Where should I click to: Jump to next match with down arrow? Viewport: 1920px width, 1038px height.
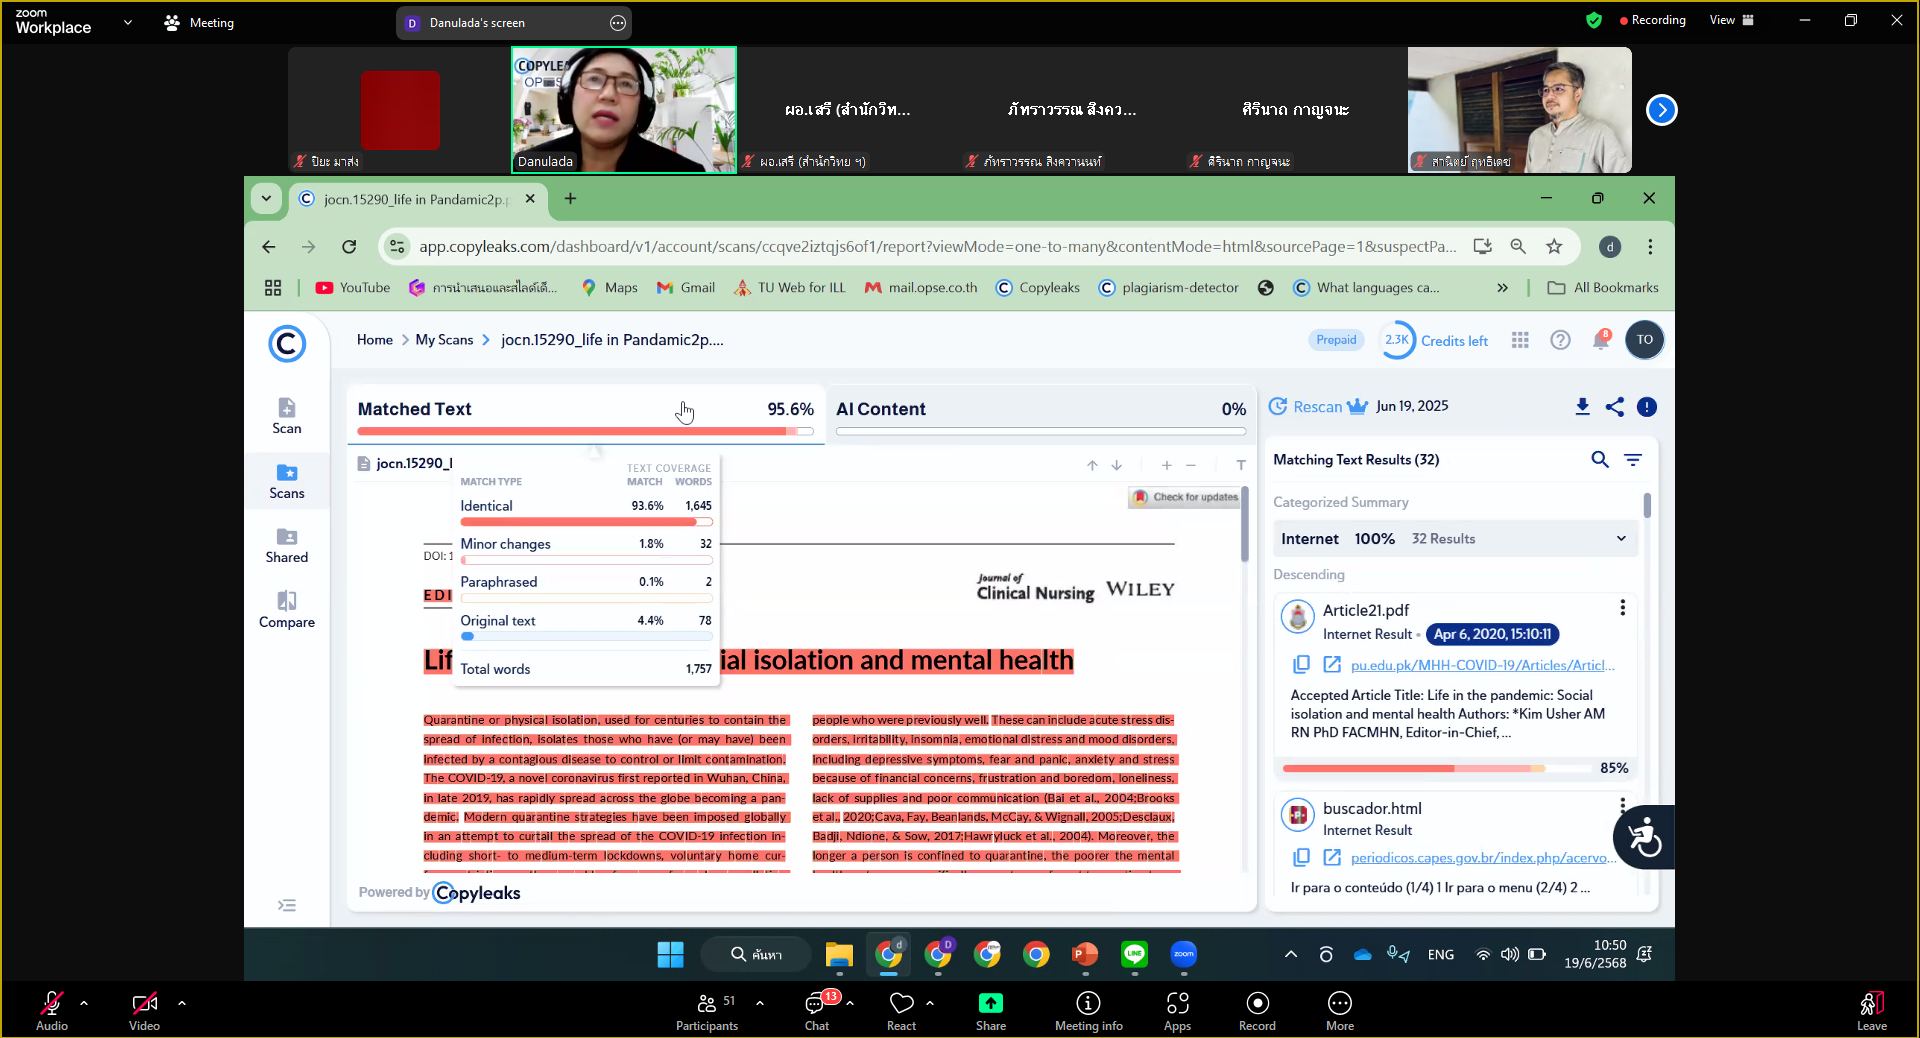tap(1117, 465)
